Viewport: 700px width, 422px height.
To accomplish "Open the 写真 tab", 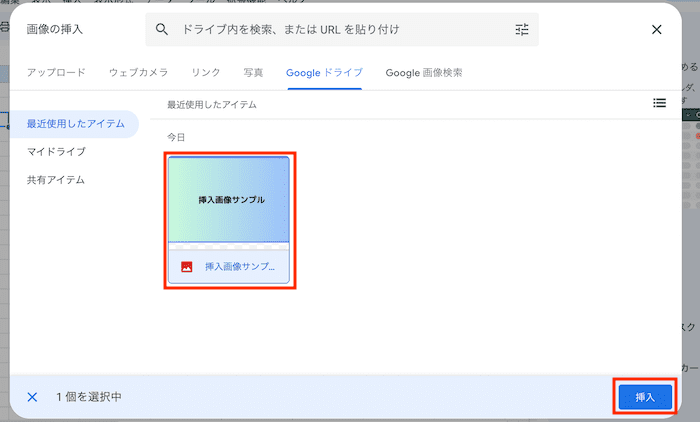I will click(x=254, y=73).
